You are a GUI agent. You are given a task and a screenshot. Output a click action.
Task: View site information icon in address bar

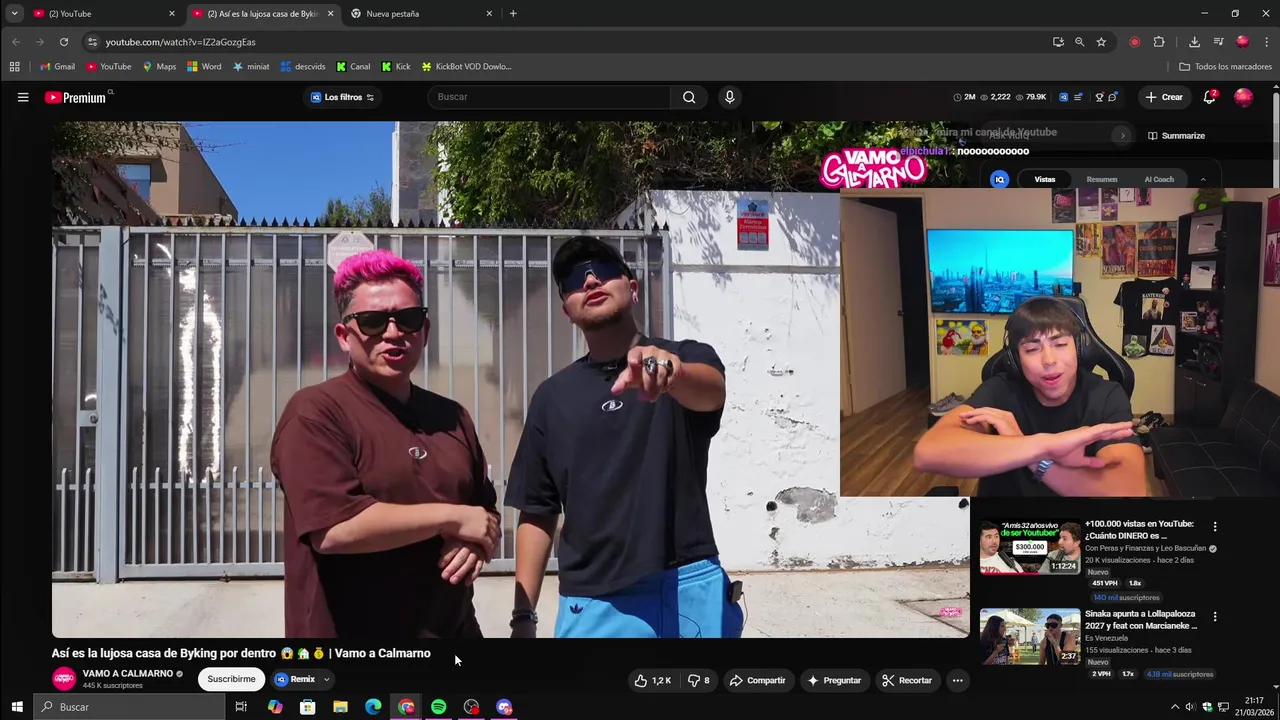92,42
